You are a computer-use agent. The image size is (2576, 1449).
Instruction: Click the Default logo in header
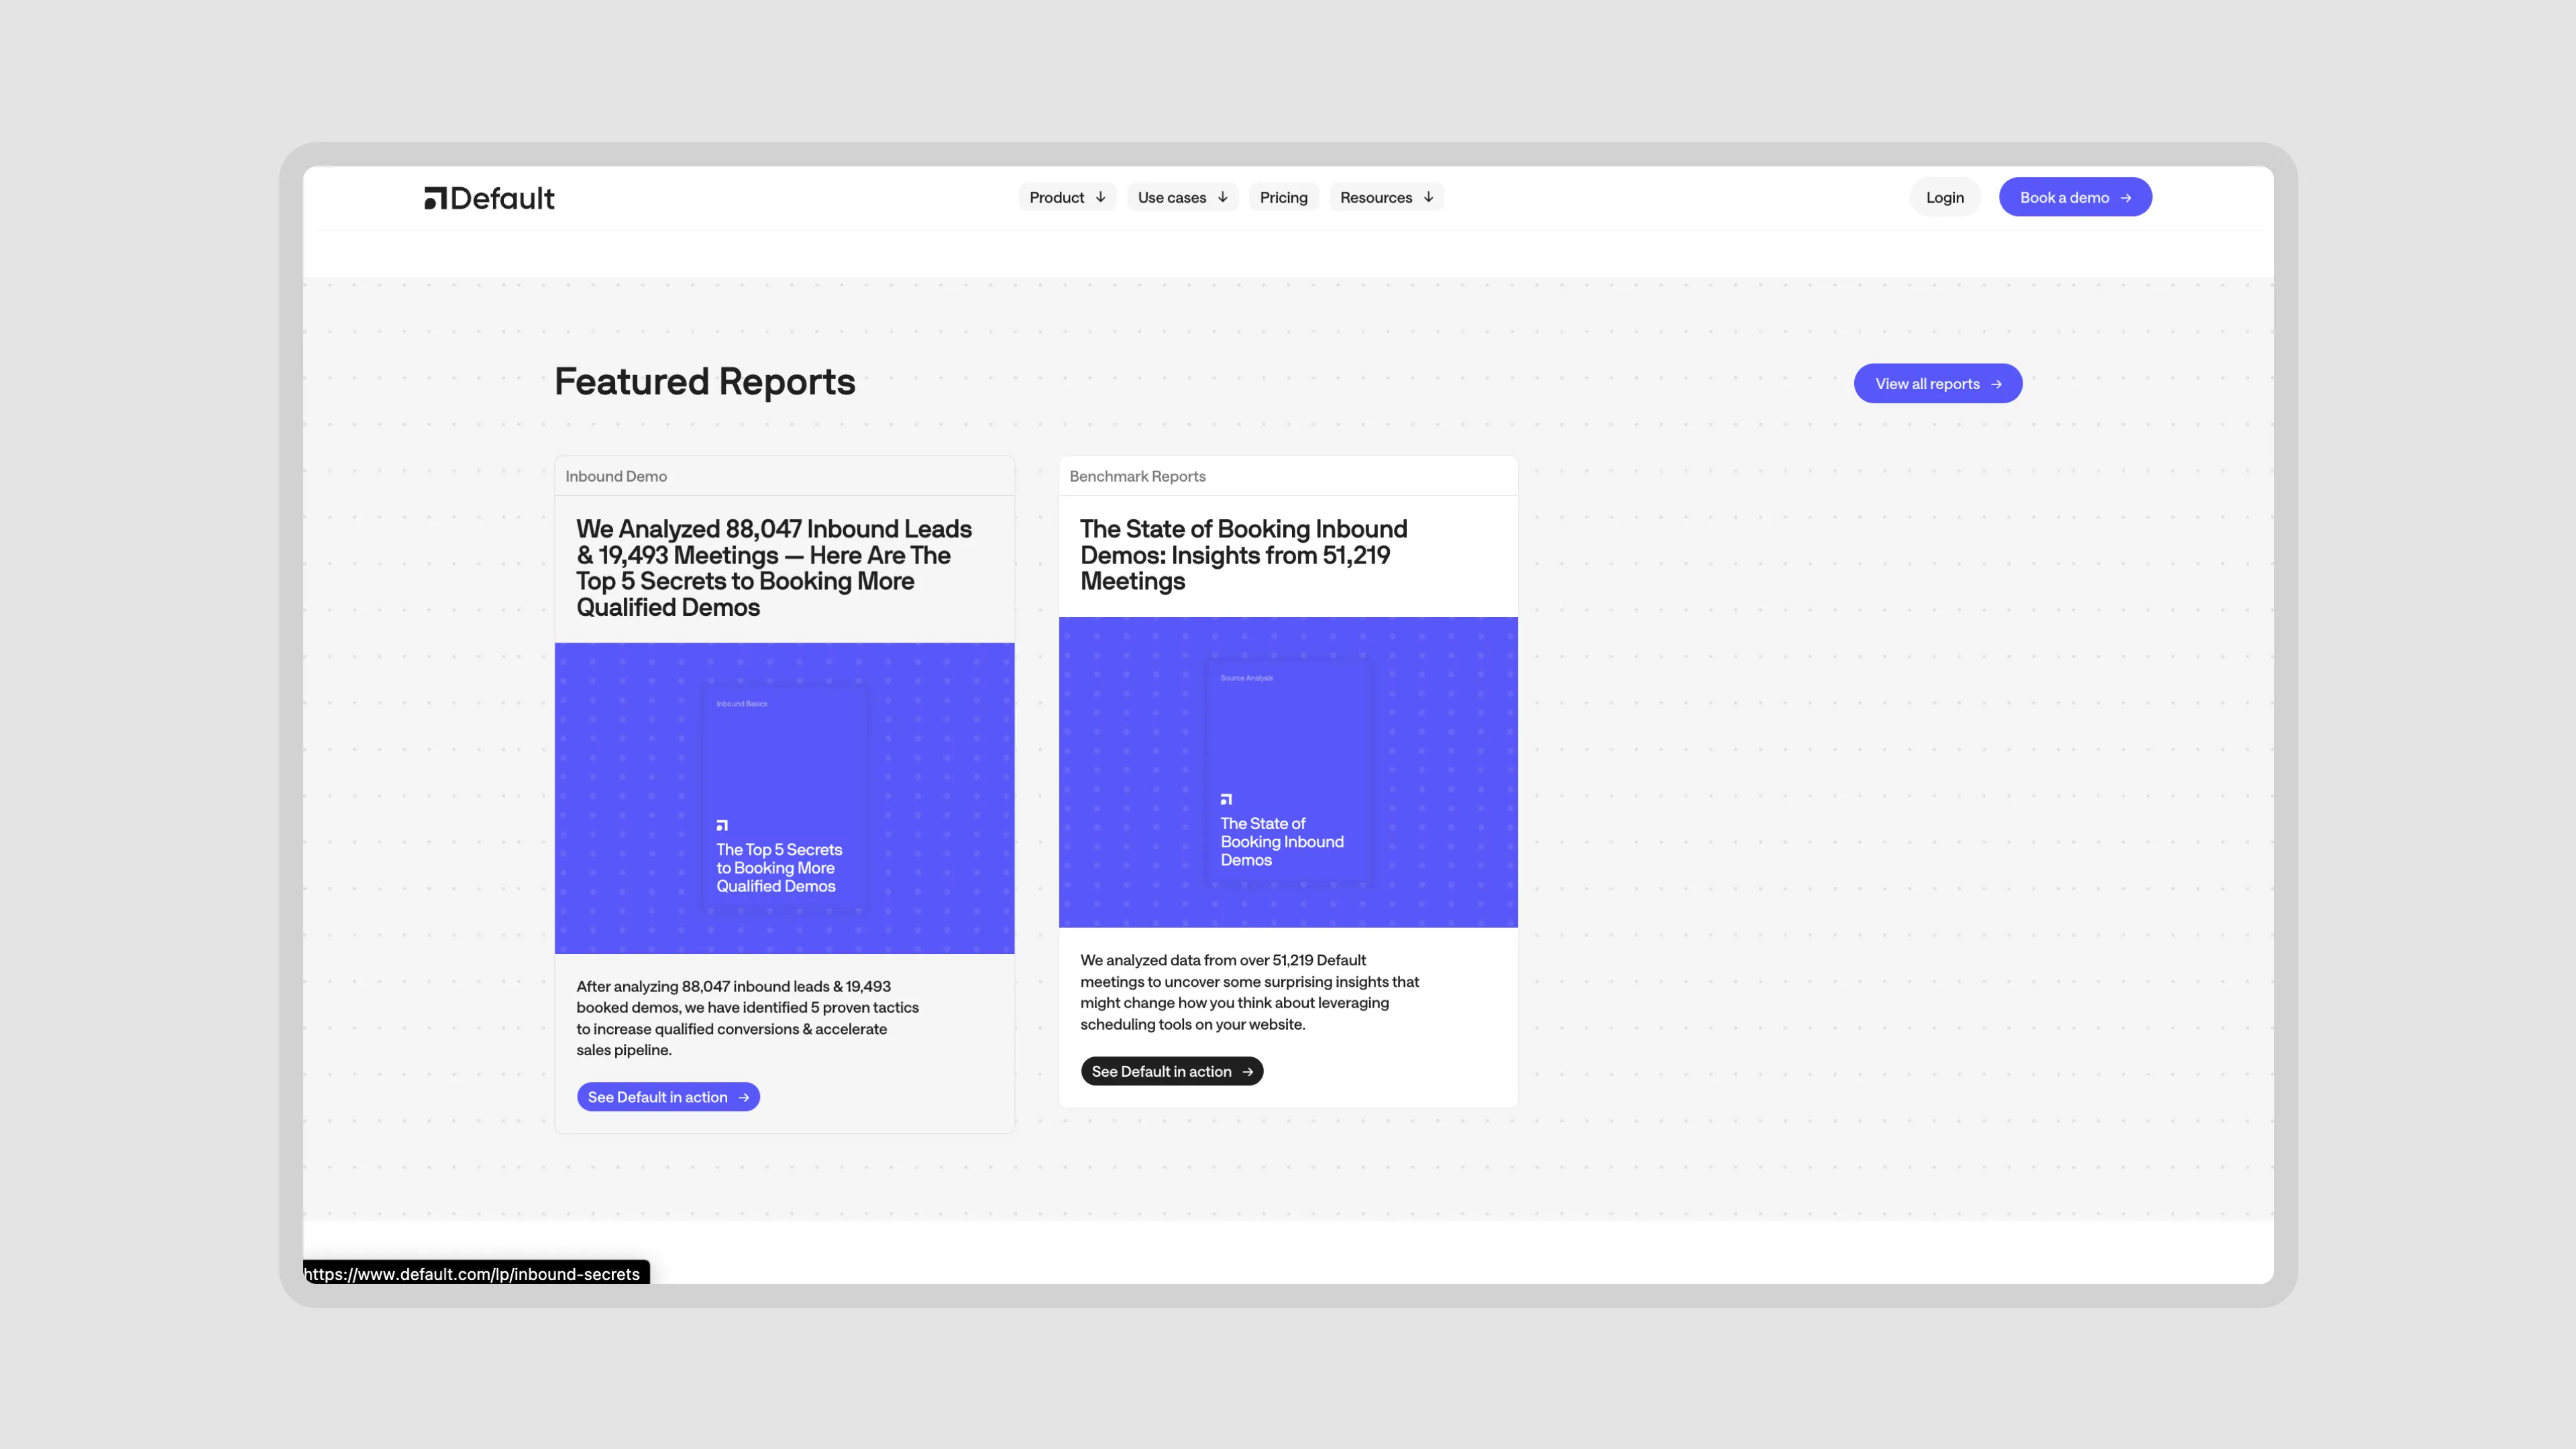click(x=489, y=198)
